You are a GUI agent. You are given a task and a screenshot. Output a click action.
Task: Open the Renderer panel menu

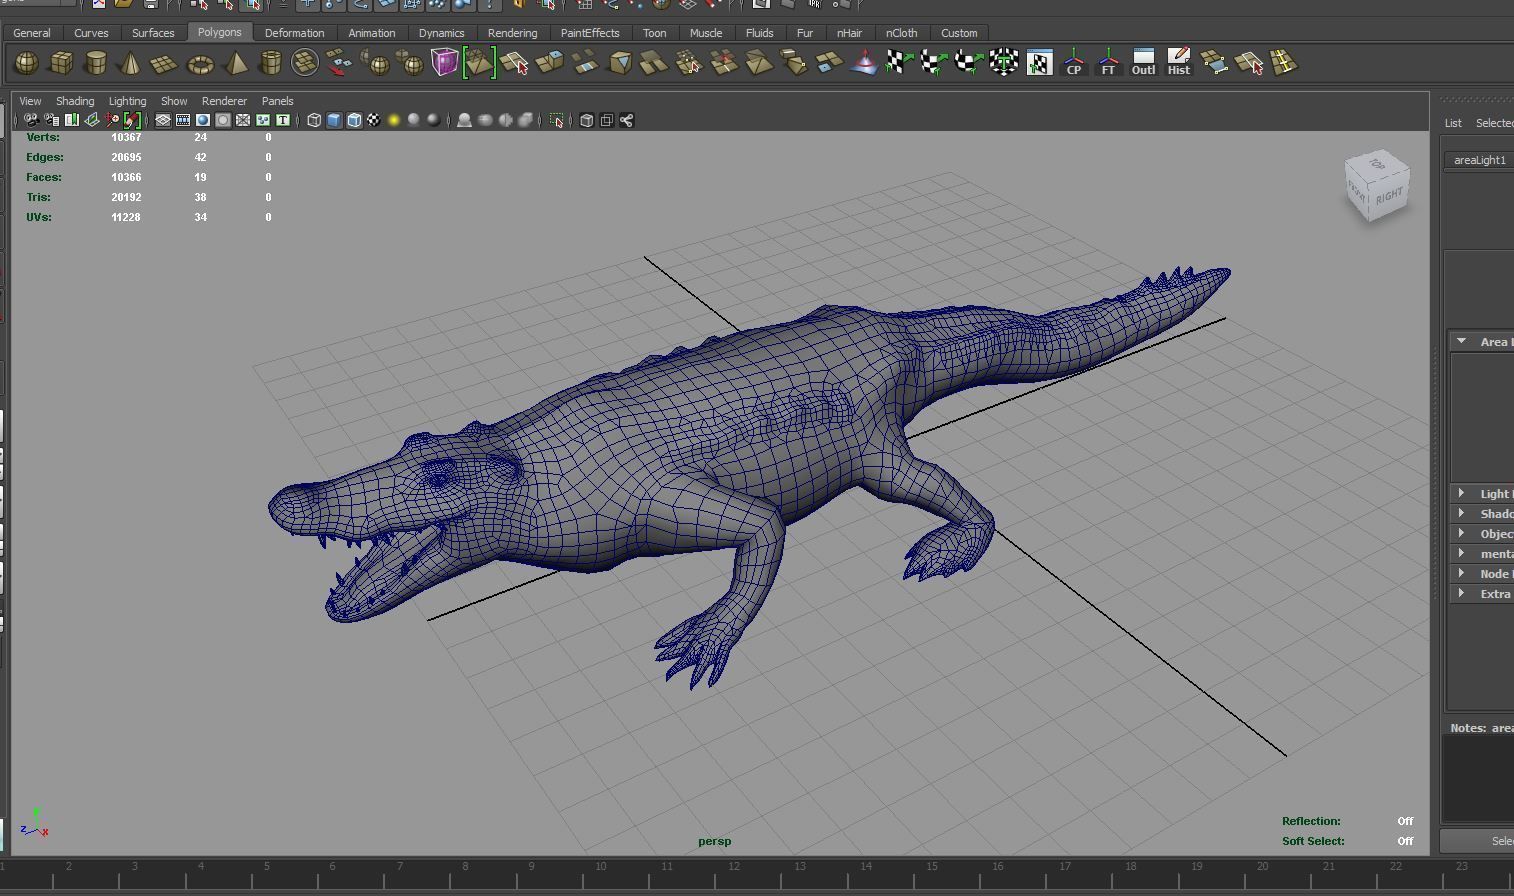point(224,101)
